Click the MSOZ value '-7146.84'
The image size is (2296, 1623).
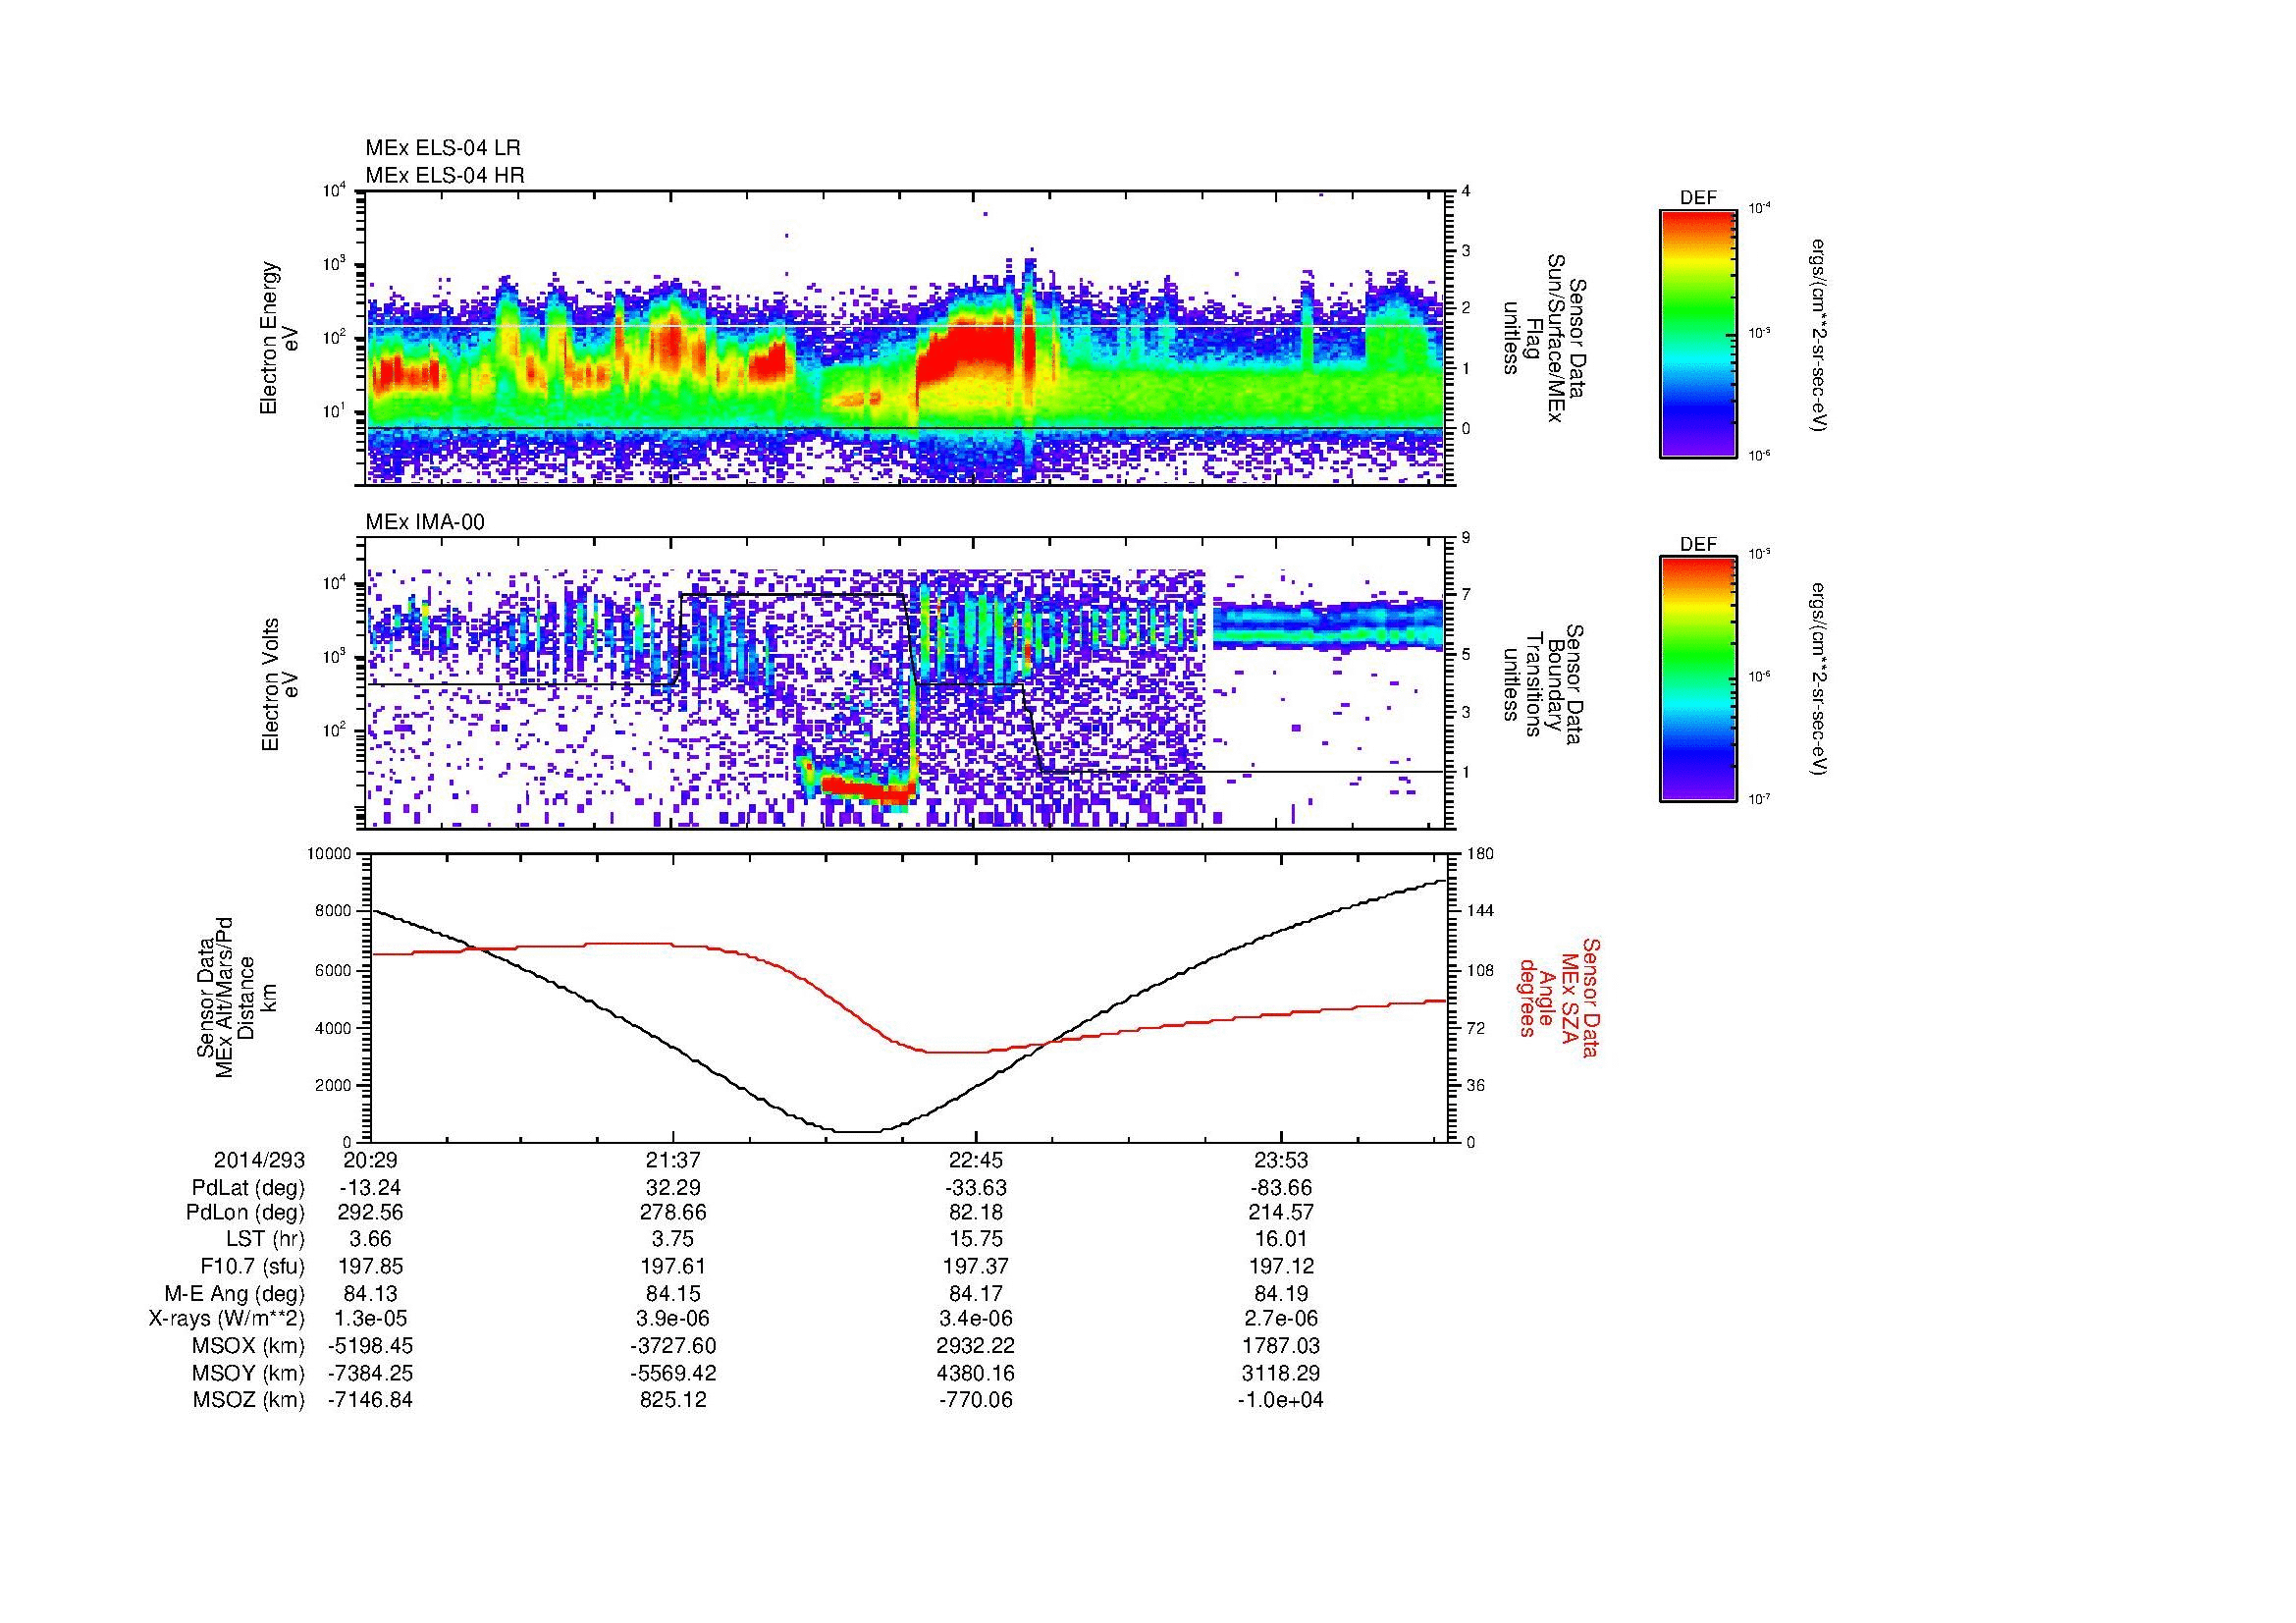[370, 1401]
